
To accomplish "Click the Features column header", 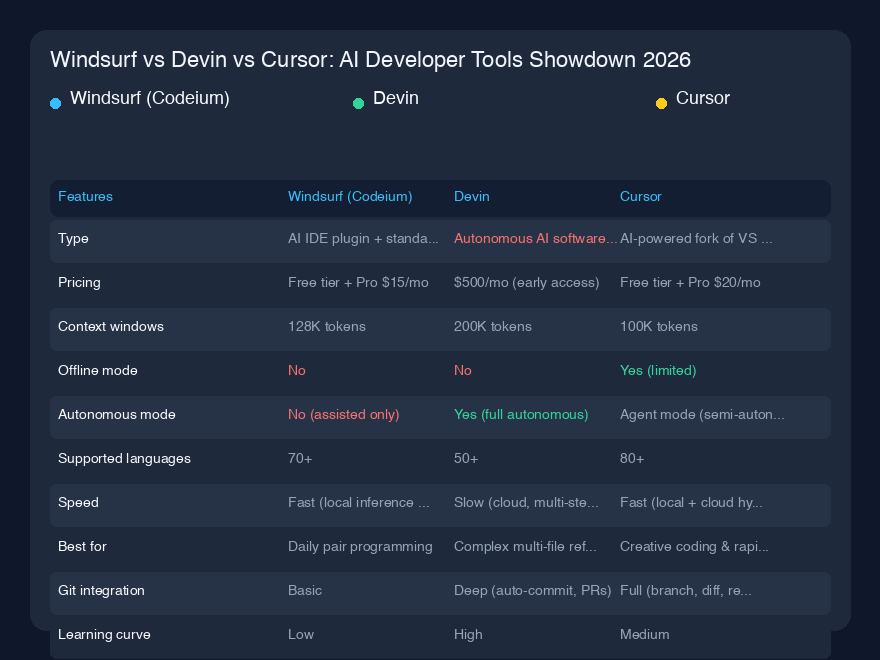I will pos(85,196).
